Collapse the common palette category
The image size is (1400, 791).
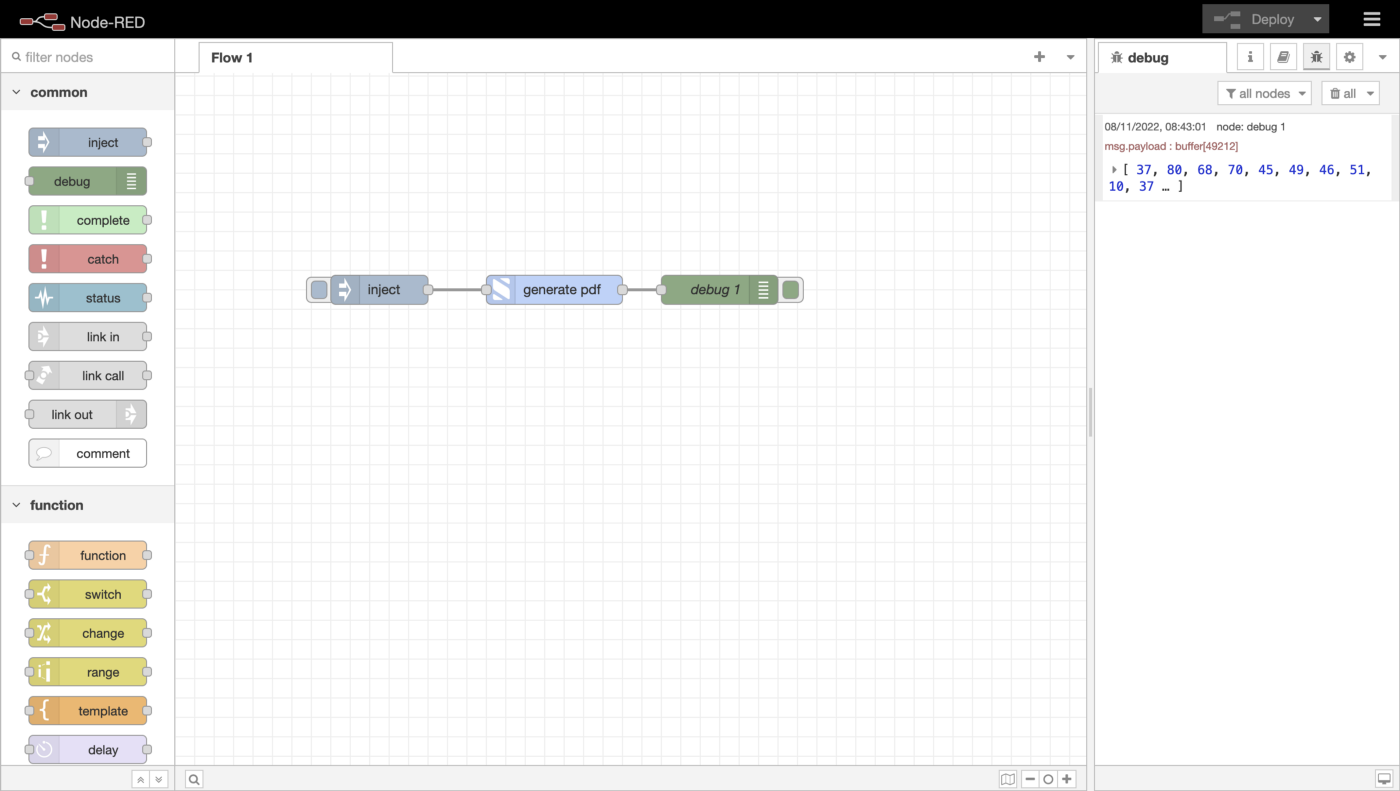[17, 92]
